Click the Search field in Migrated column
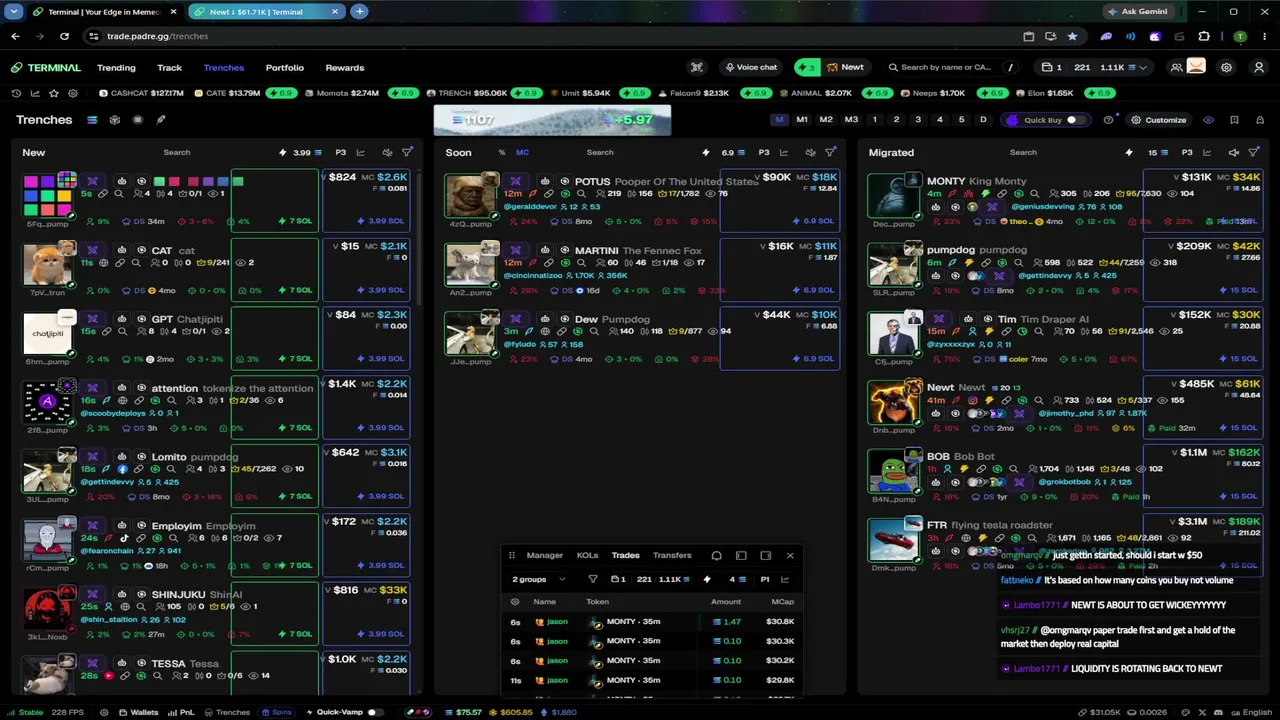Viewport: 1280px width, 720px height. tap(1023, 153)
